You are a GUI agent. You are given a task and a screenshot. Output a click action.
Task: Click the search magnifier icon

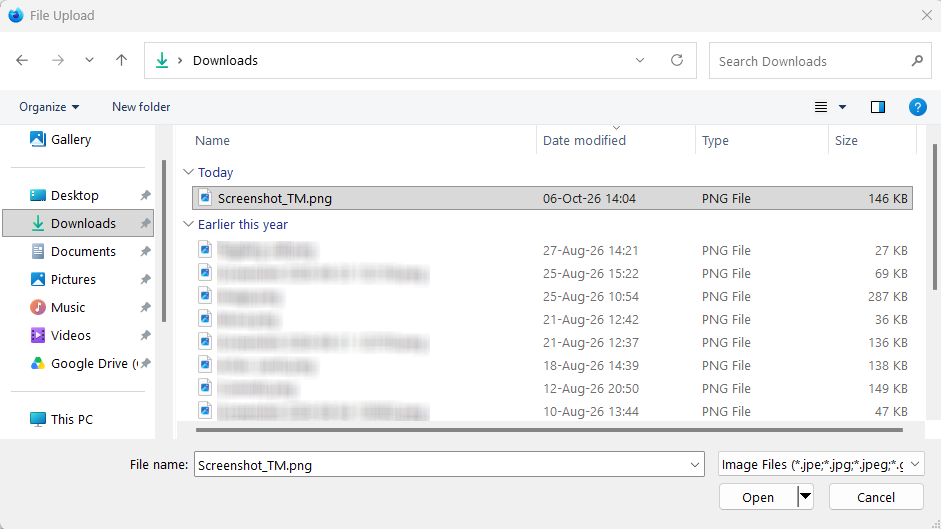click(x=917, y=61)
